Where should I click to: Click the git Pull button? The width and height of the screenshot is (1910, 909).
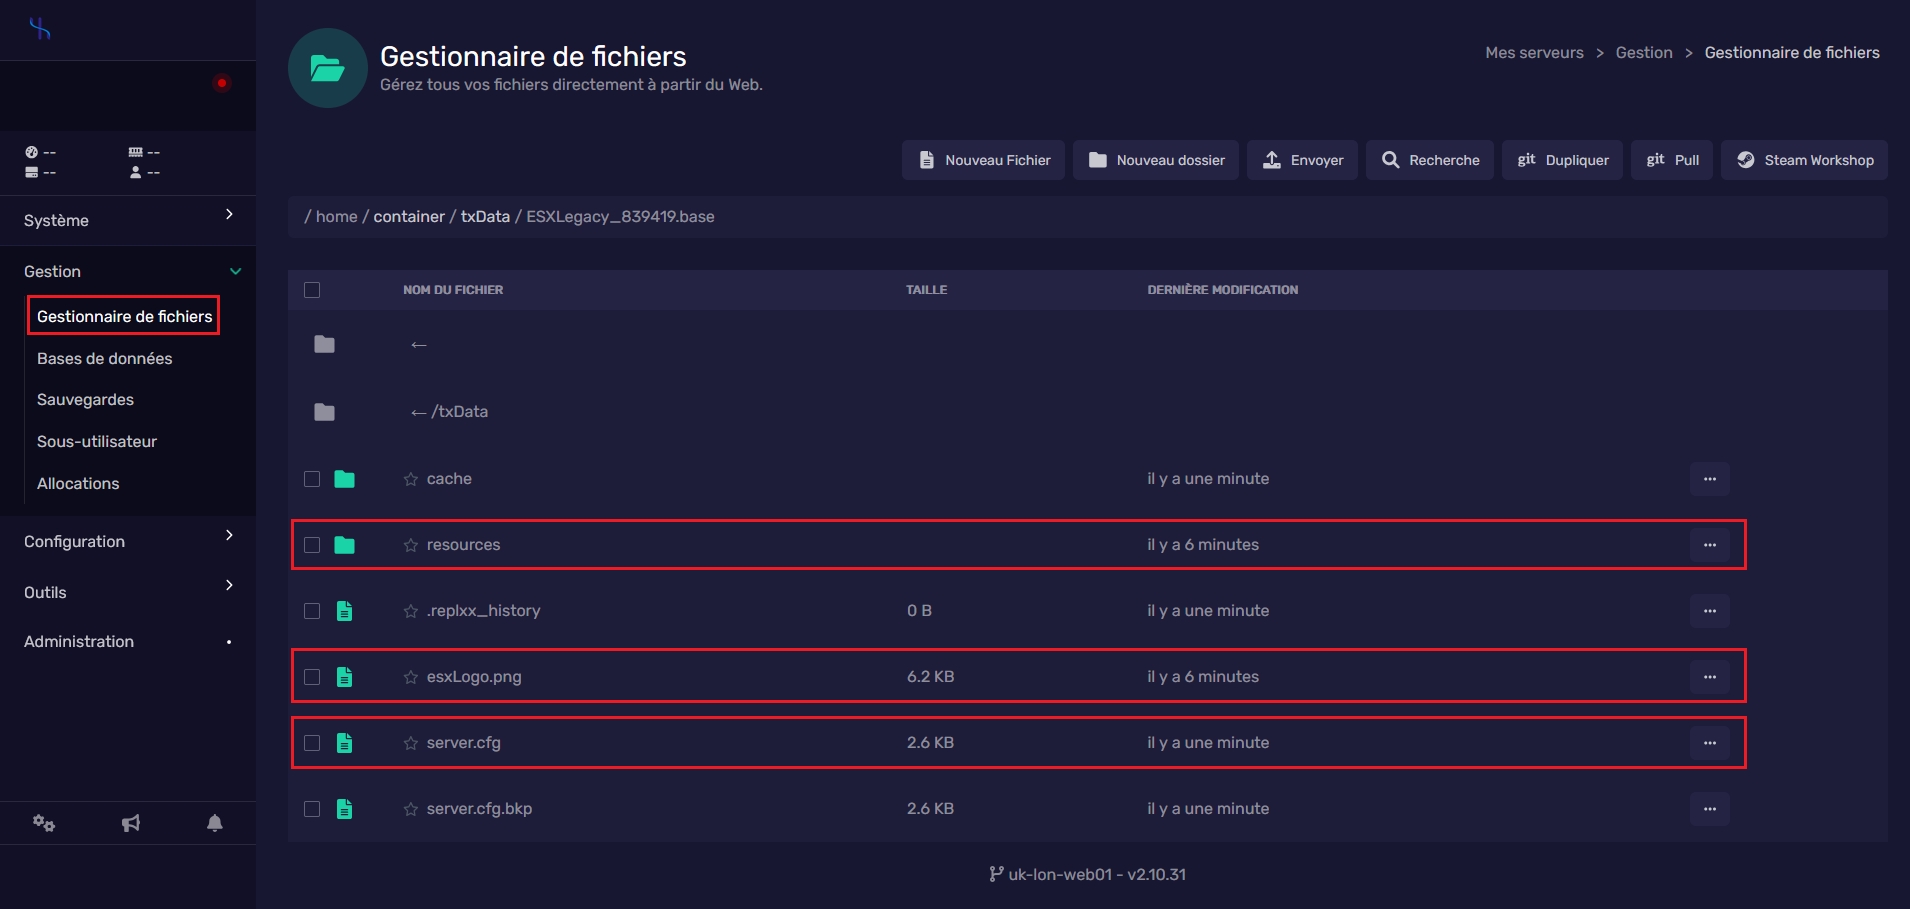[x=1672, y=160]
